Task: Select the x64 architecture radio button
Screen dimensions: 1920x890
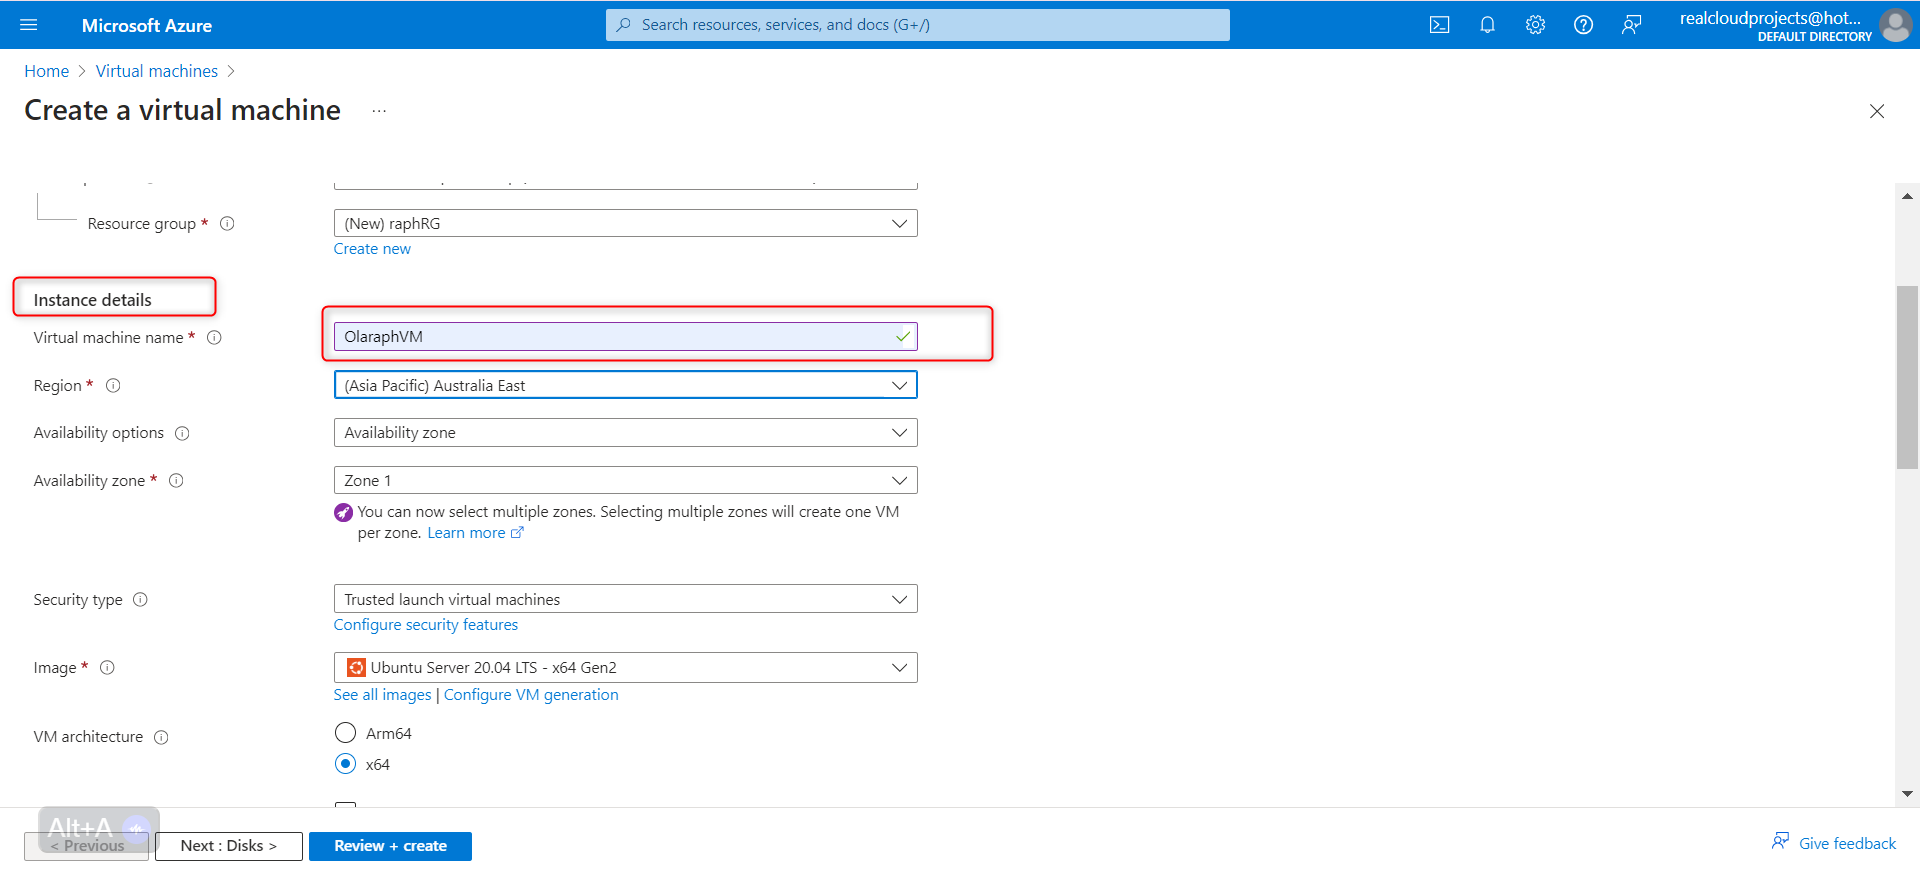Action: coord(345,764)
